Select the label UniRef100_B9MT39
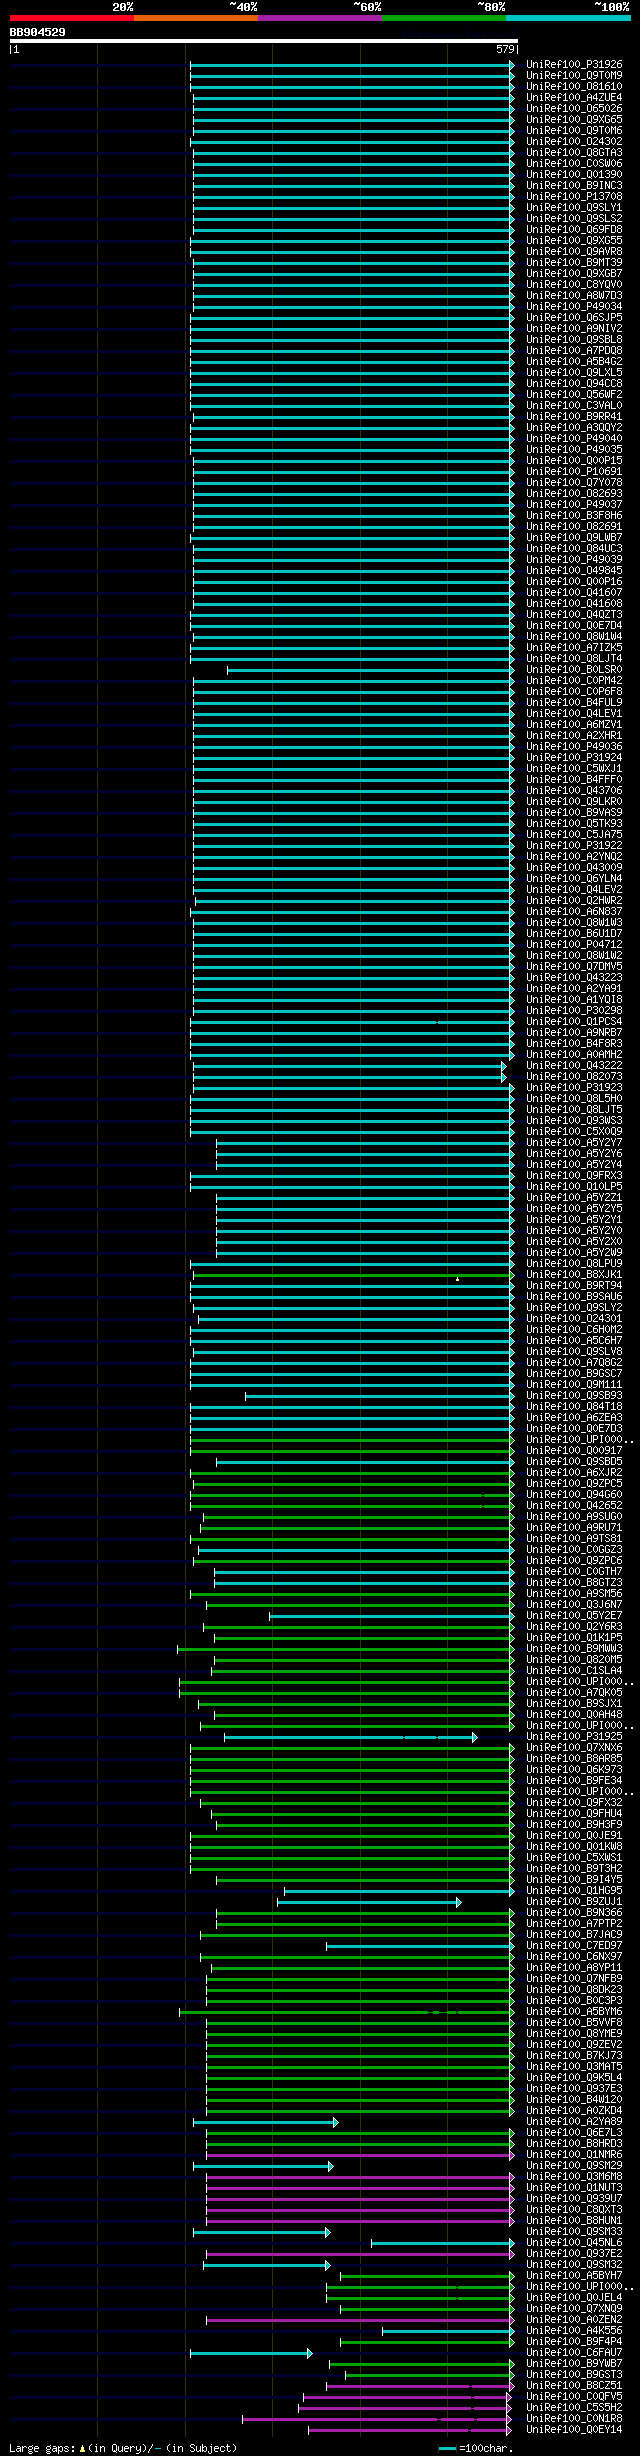Screen dimensions: 640x2456 coord(574,262)
